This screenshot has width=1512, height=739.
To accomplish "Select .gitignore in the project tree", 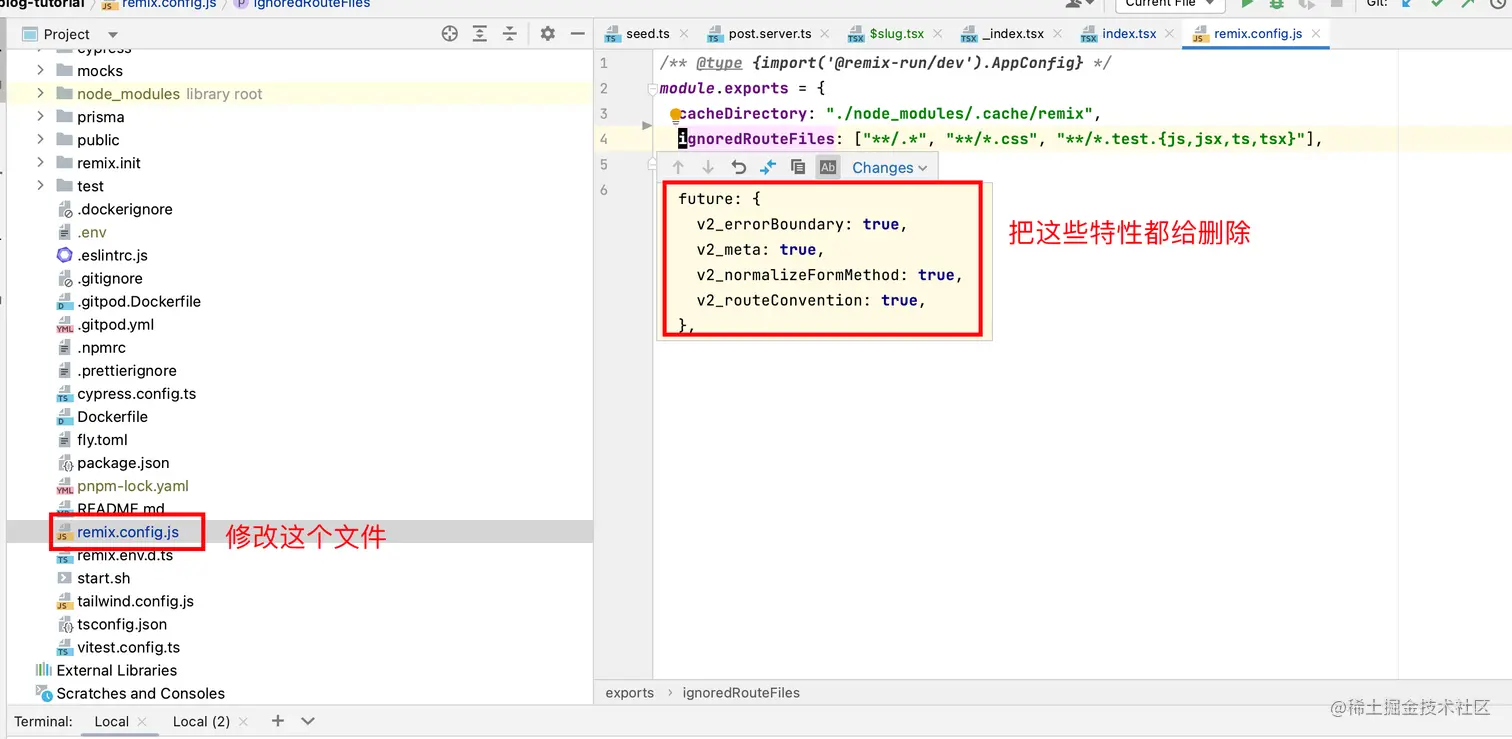I will point(110,278).
